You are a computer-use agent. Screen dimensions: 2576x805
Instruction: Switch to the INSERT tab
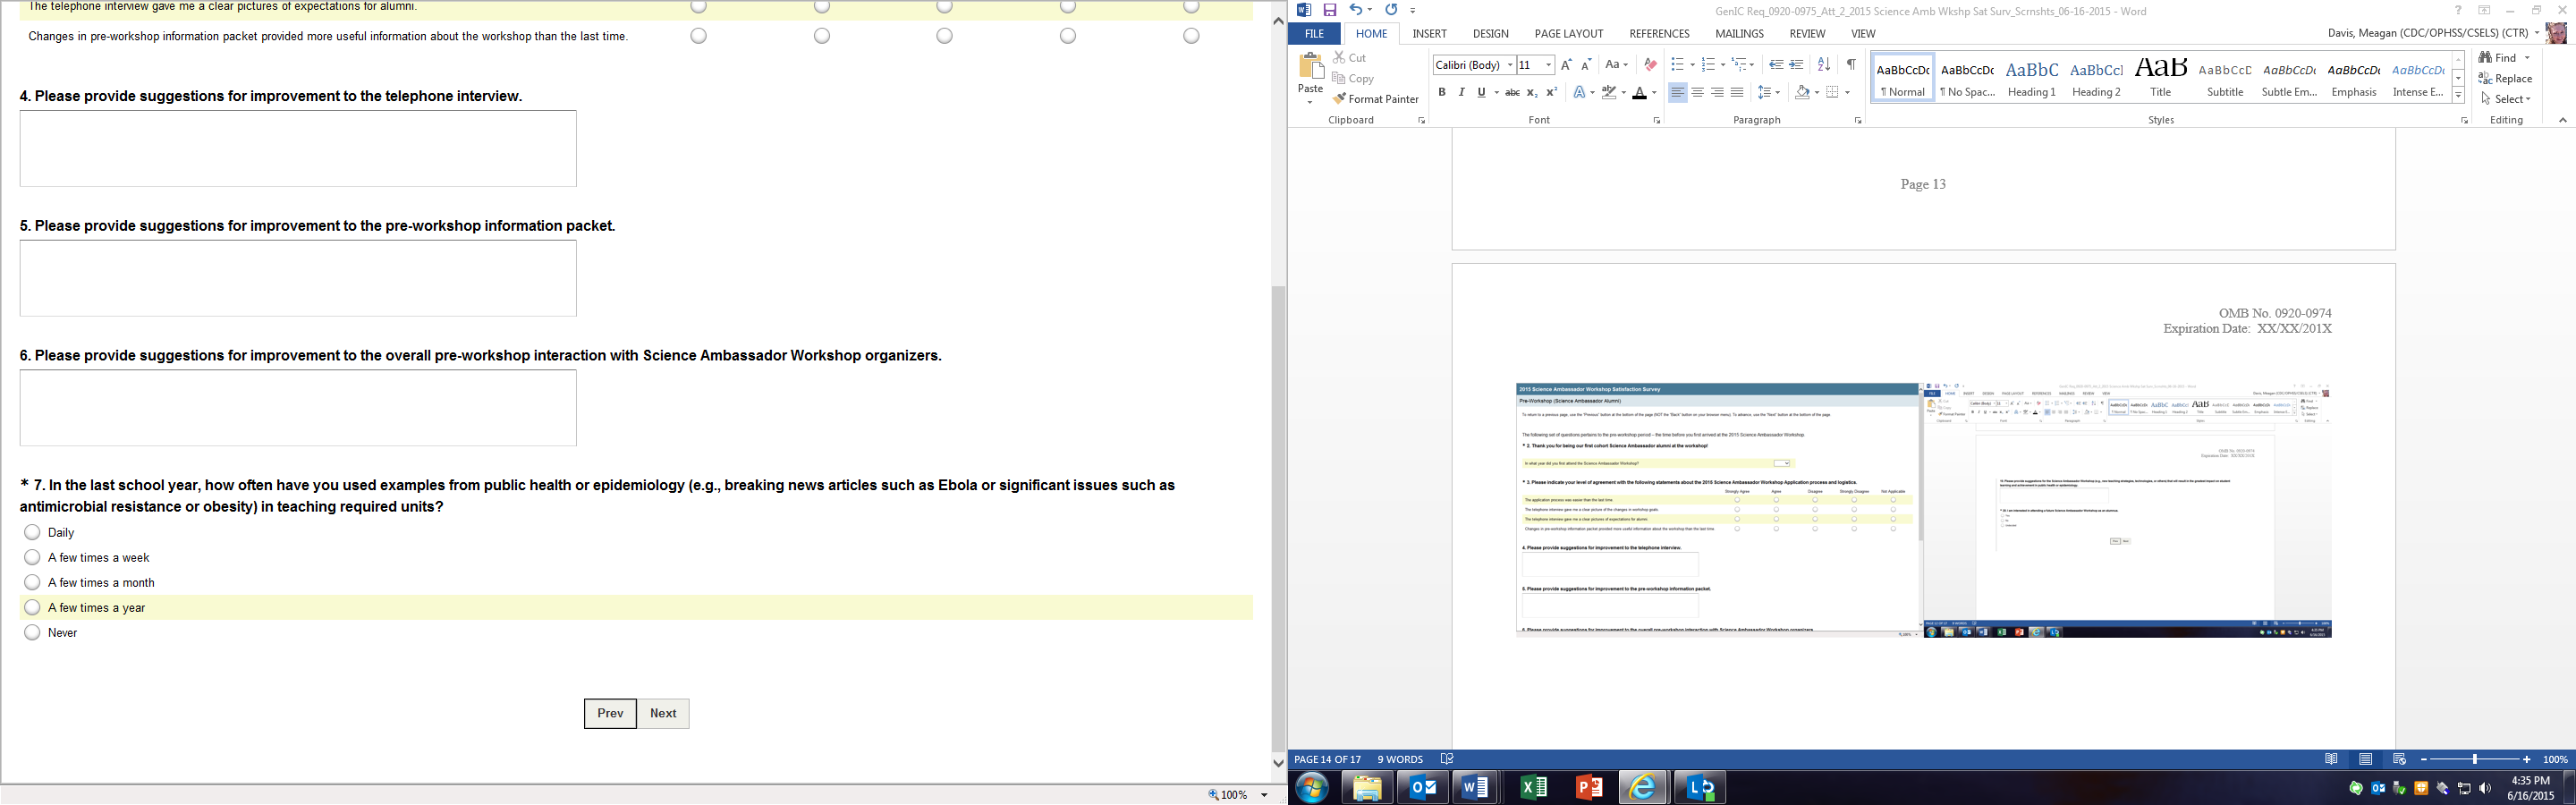point(1429,34)
